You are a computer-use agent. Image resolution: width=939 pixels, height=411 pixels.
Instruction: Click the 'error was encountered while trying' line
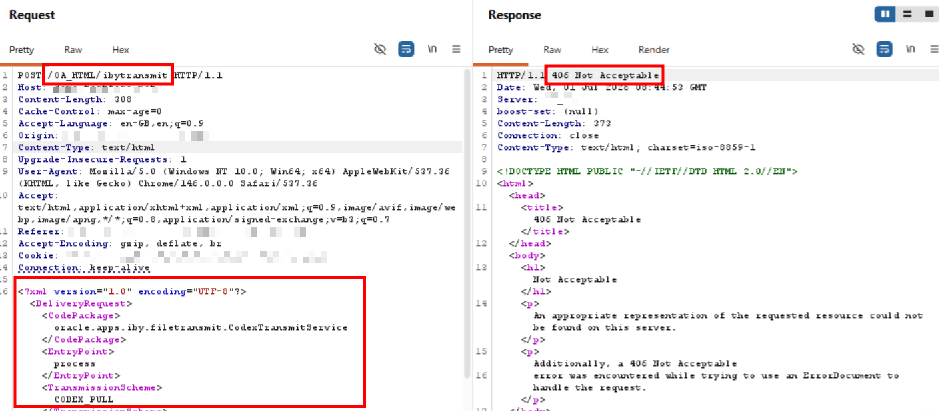[x=716, y=375]
